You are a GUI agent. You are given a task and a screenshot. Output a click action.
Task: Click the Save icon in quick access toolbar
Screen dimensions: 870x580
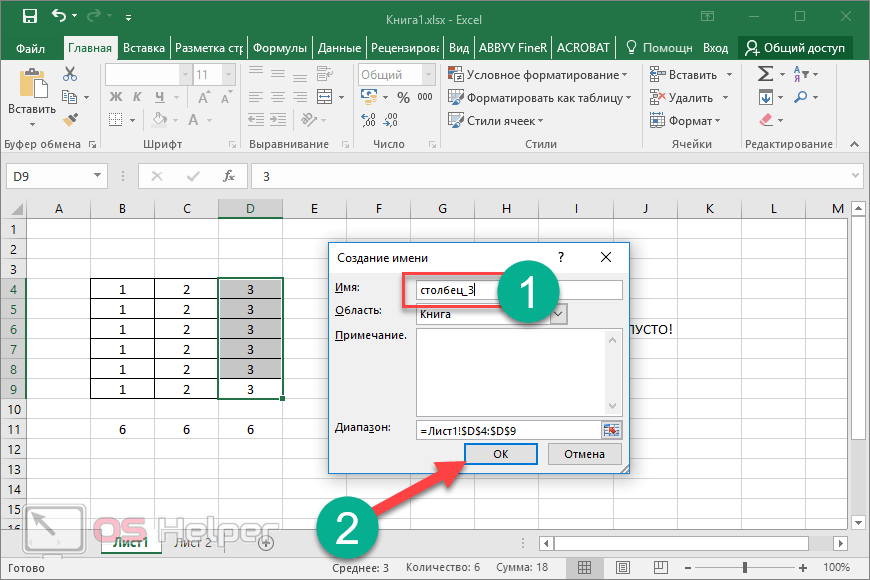tap(29, 17)
